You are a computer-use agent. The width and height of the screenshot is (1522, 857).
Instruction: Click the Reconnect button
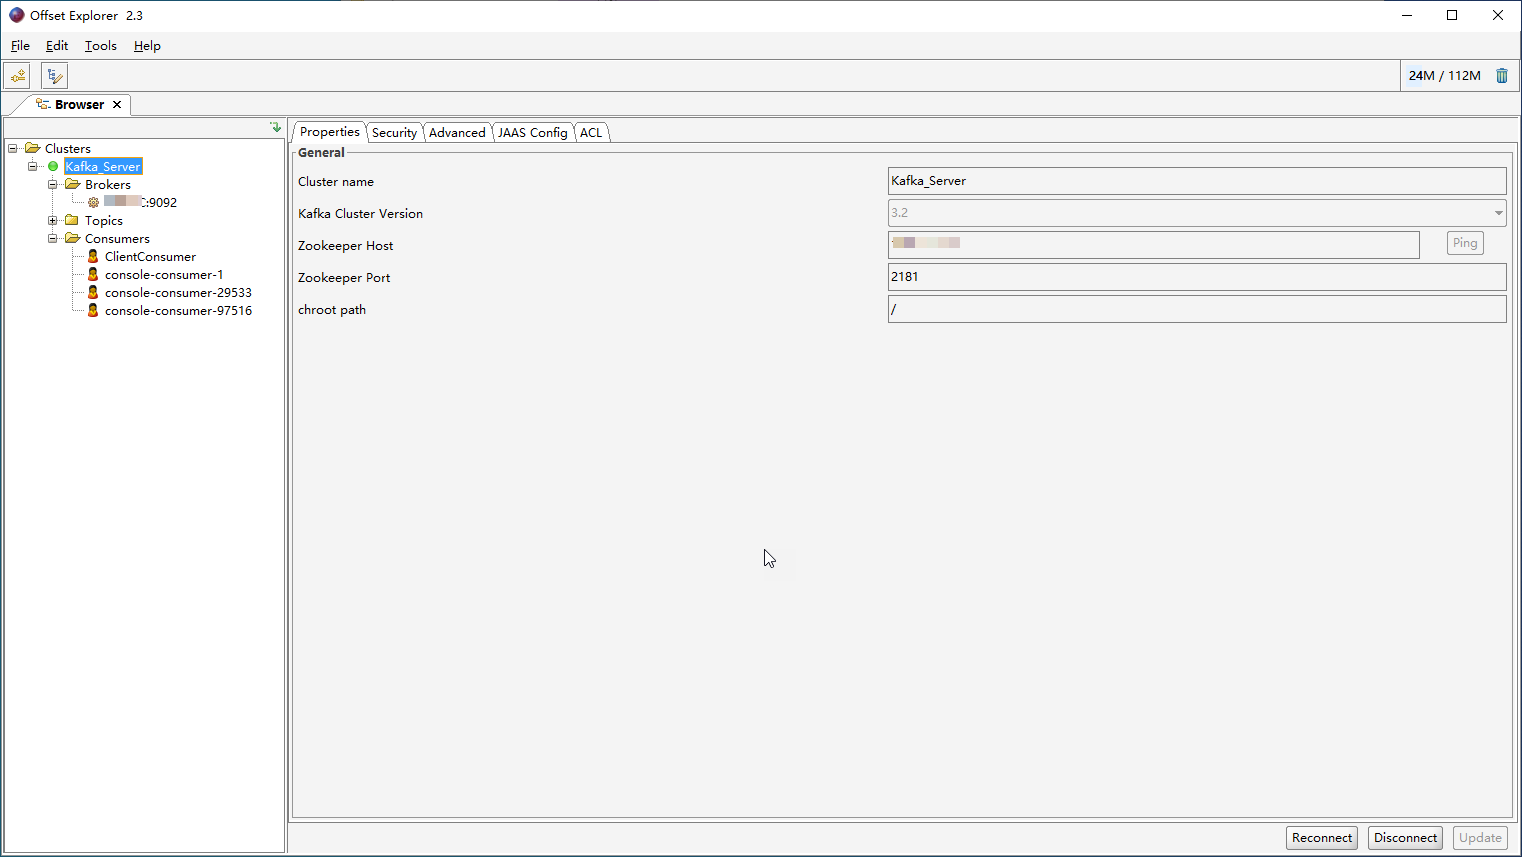[1321, 838]
